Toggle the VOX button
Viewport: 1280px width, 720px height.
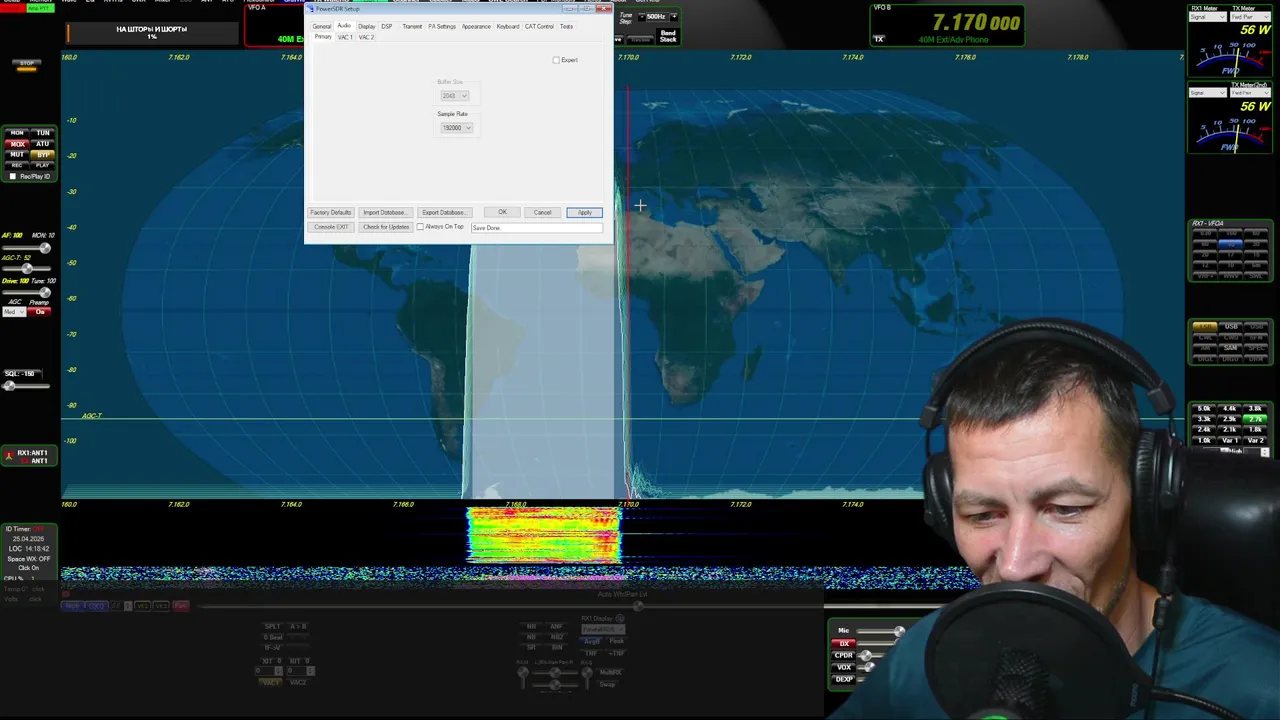tap(844, 667)
